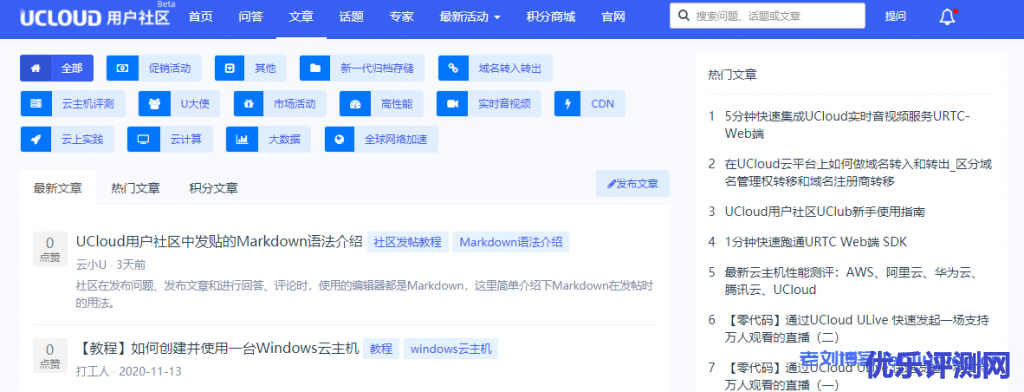
Task: Open notifications bell icon
Action: [947, 17]
